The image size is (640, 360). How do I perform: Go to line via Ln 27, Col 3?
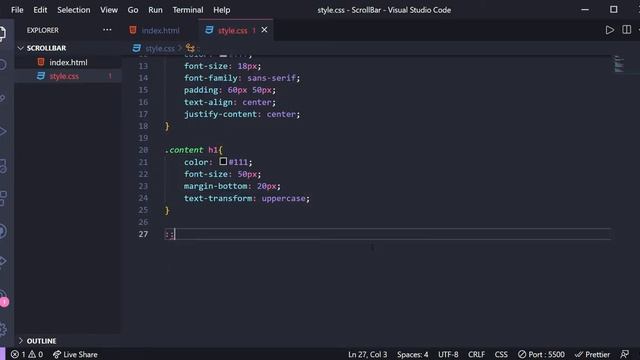367,354
